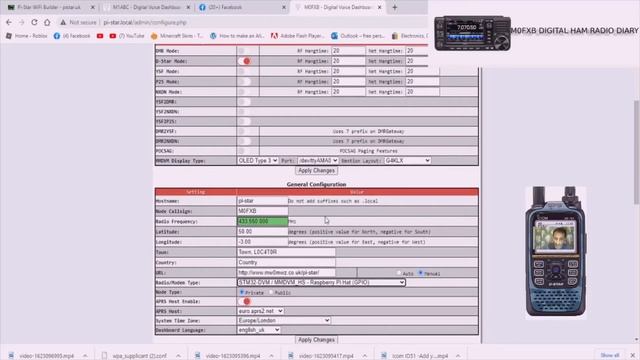This screenshot has width=640, height=360.
Task: Click the Latitude input field
Action: click(262, 231)
